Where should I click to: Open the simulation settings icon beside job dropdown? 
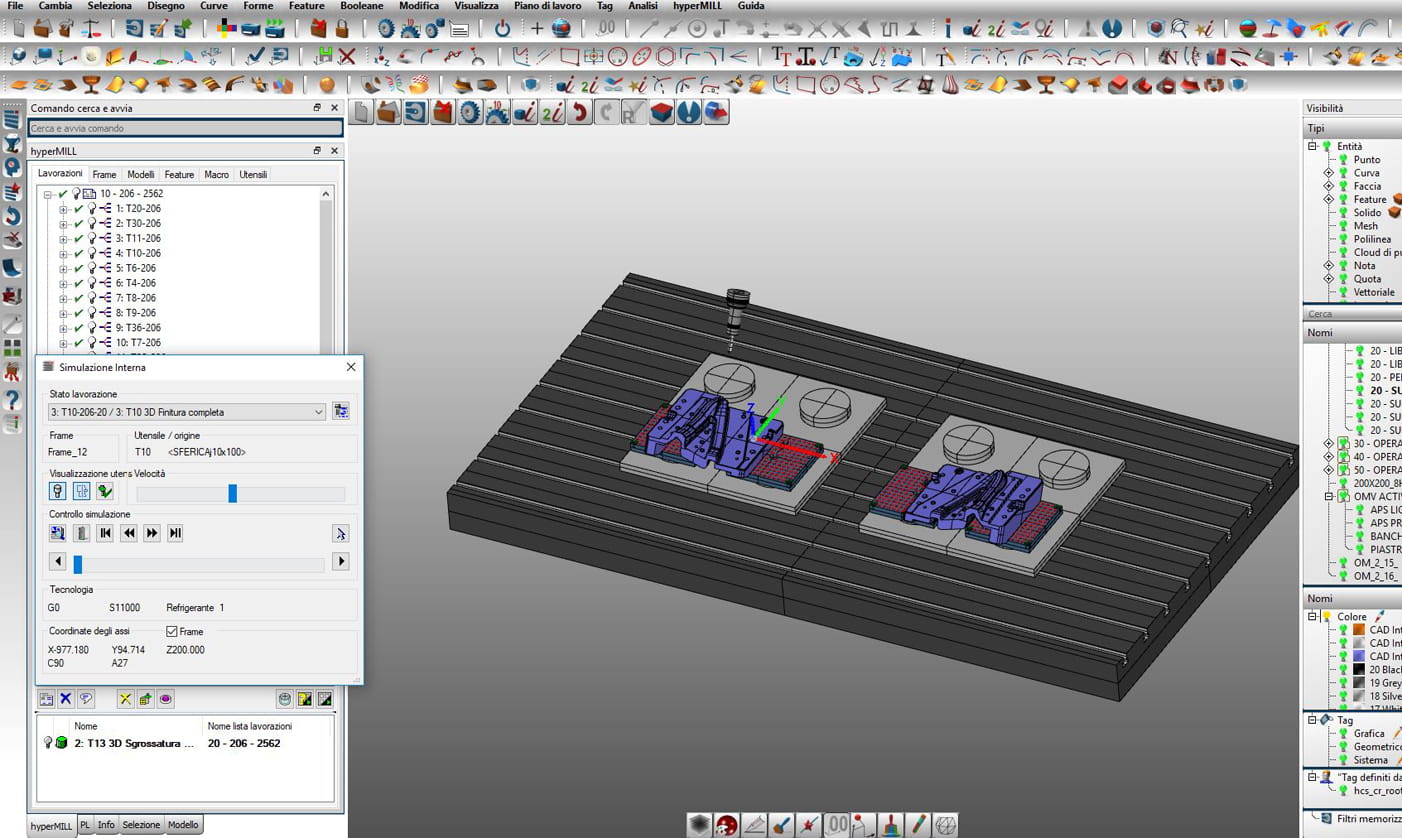click(341, 411)
